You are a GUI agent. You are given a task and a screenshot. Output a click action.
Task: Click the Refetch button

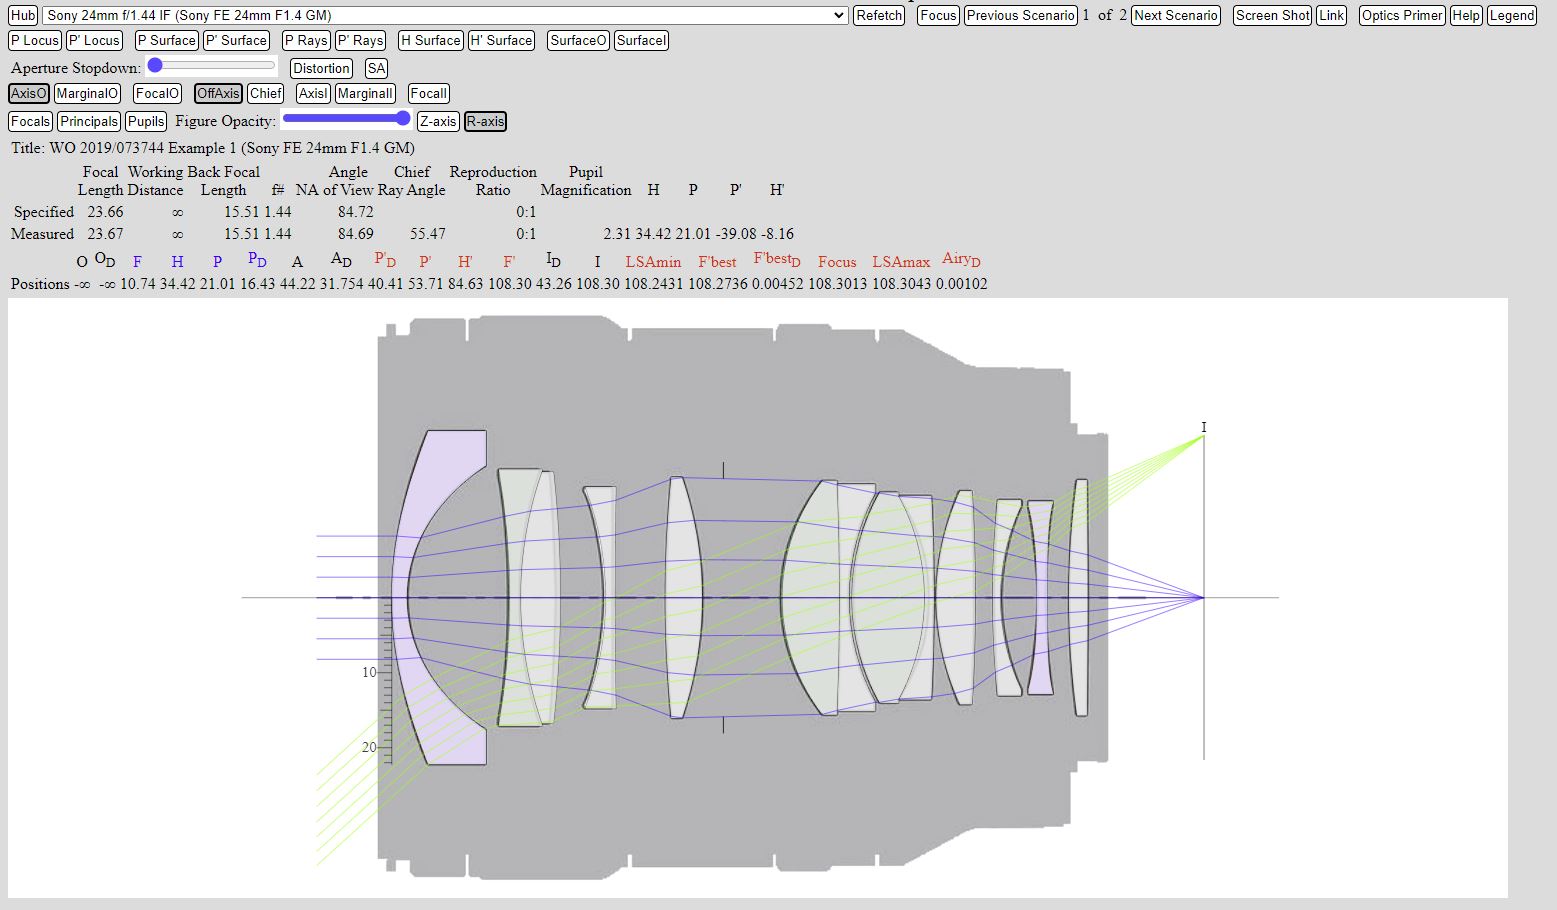click(x=879, y=15)
